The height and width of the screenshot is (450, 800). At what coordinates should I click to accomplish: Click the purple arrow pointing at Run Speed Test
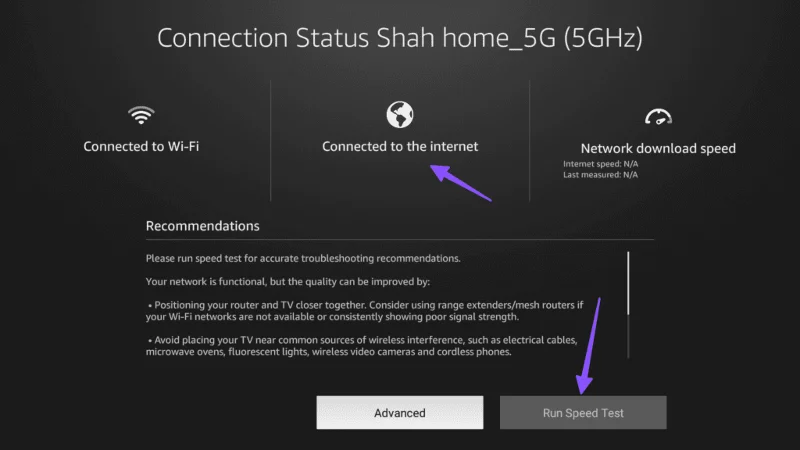click(x=589, y=346)
